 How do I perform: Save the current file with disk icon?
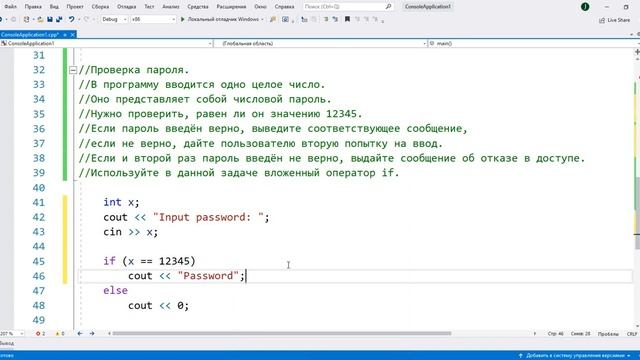click(50, 19)
